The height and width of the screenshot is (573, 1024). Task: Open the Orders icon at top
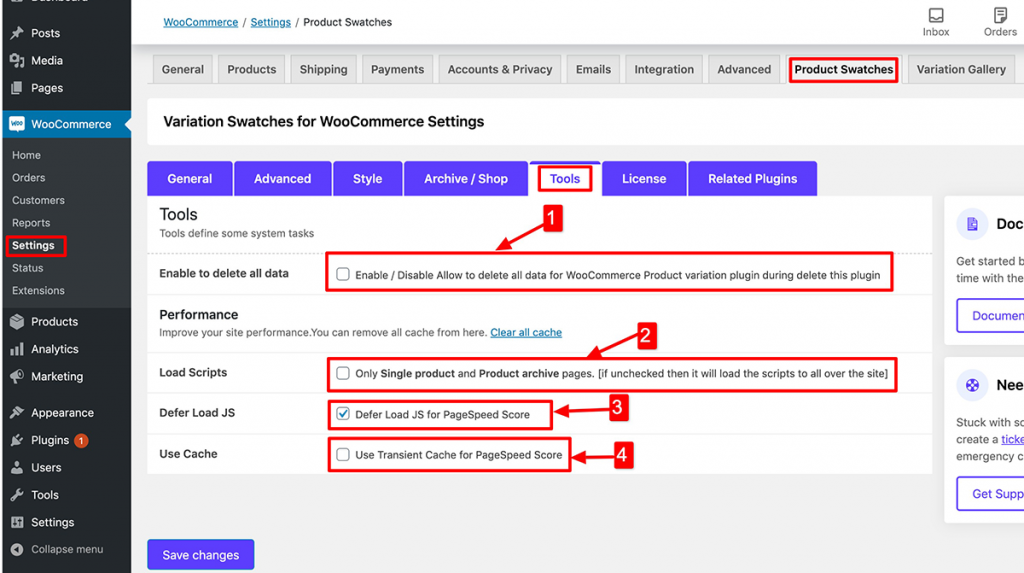coord(1000,15)
